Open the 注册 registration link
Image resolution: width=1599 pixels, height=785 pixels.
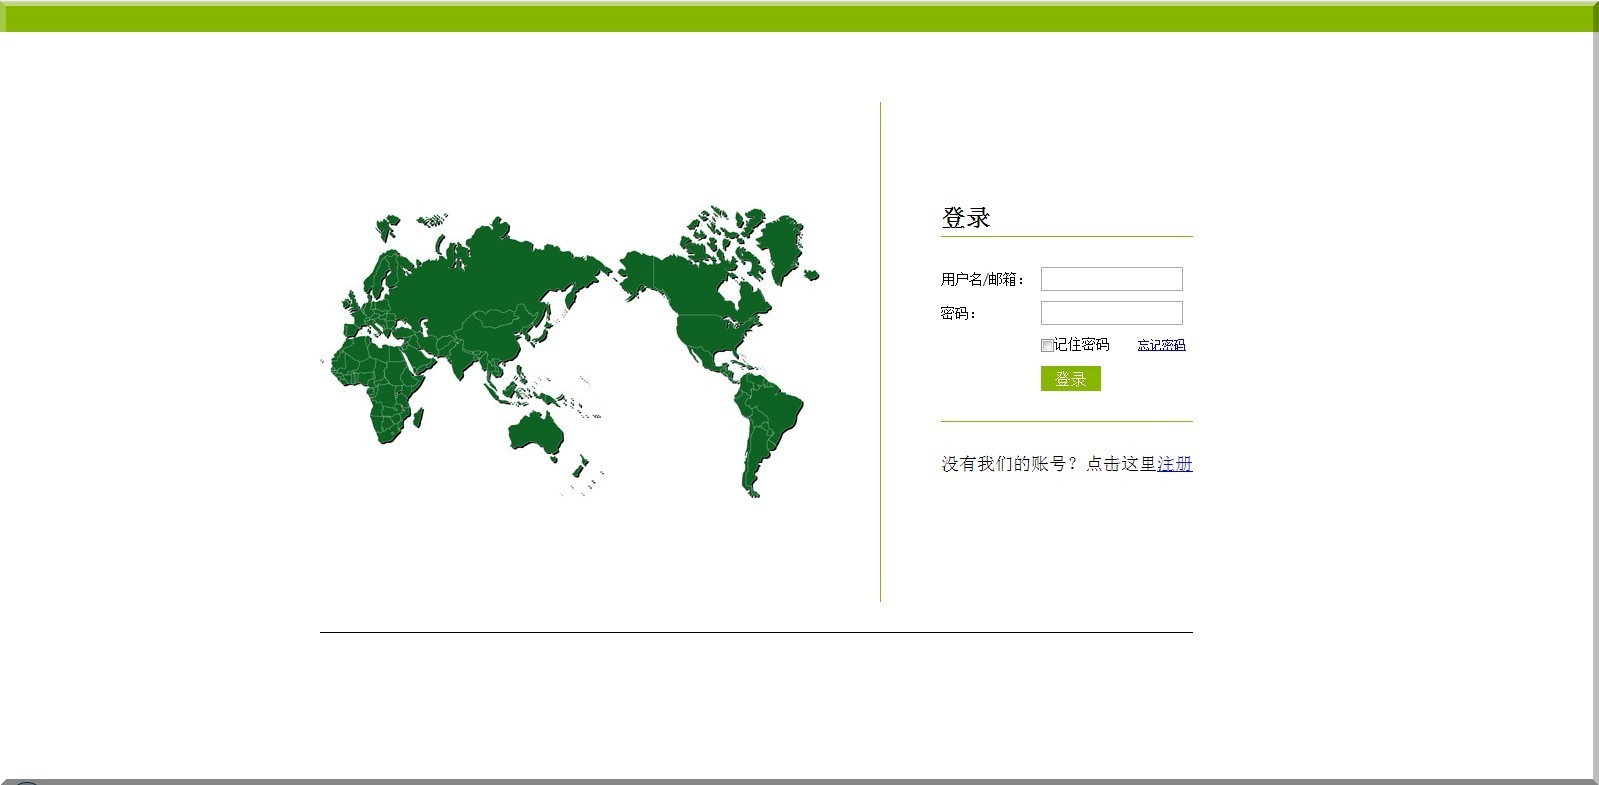click(1175, 464)
